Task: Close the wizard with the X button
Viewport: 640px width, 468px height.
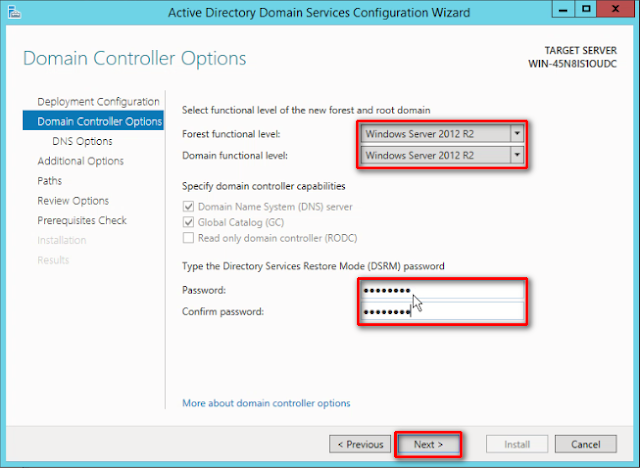Action: pyautogui.click(x=616, y=9)
